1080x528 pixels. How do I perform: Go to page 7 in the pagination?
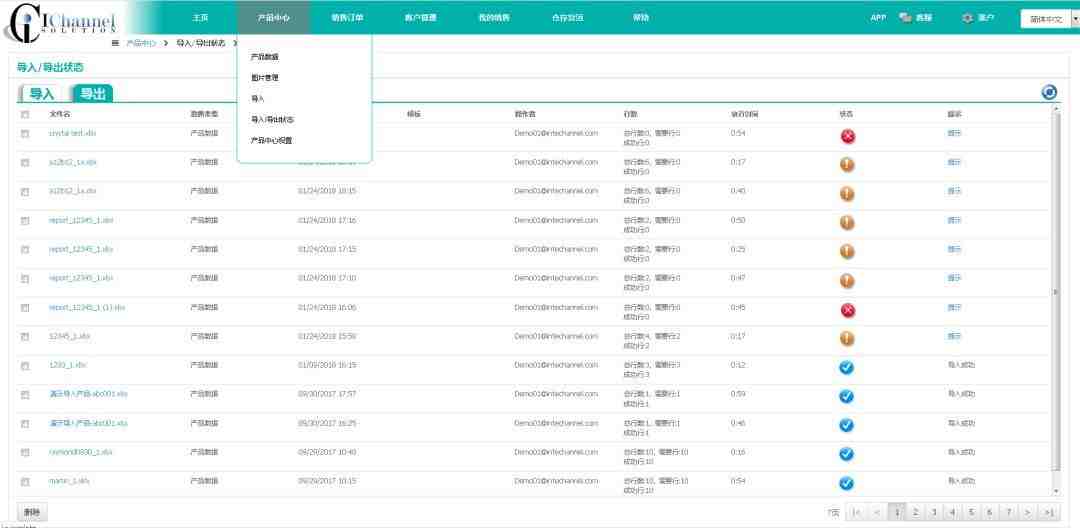pos(1008,512)
